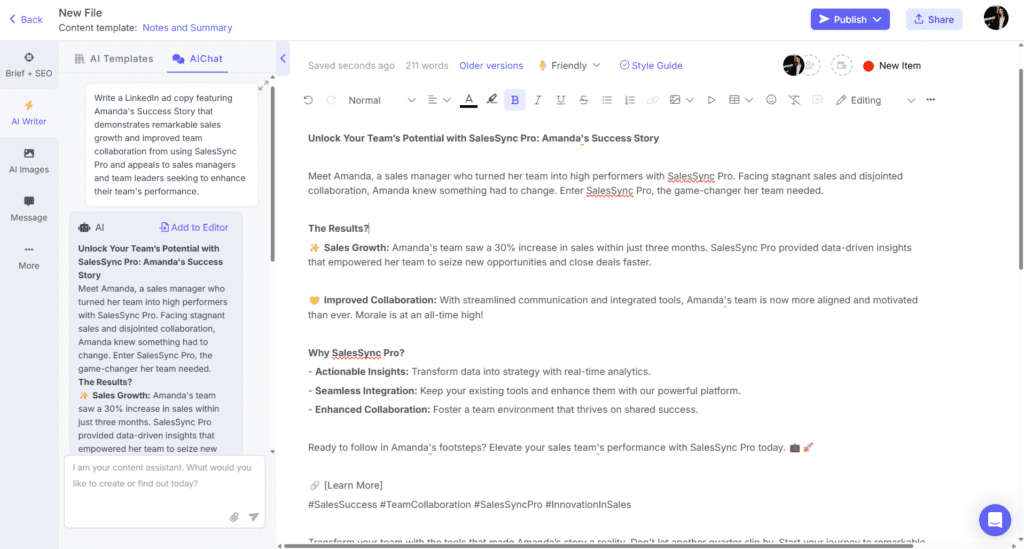Open the font color tool

point(468,100)
